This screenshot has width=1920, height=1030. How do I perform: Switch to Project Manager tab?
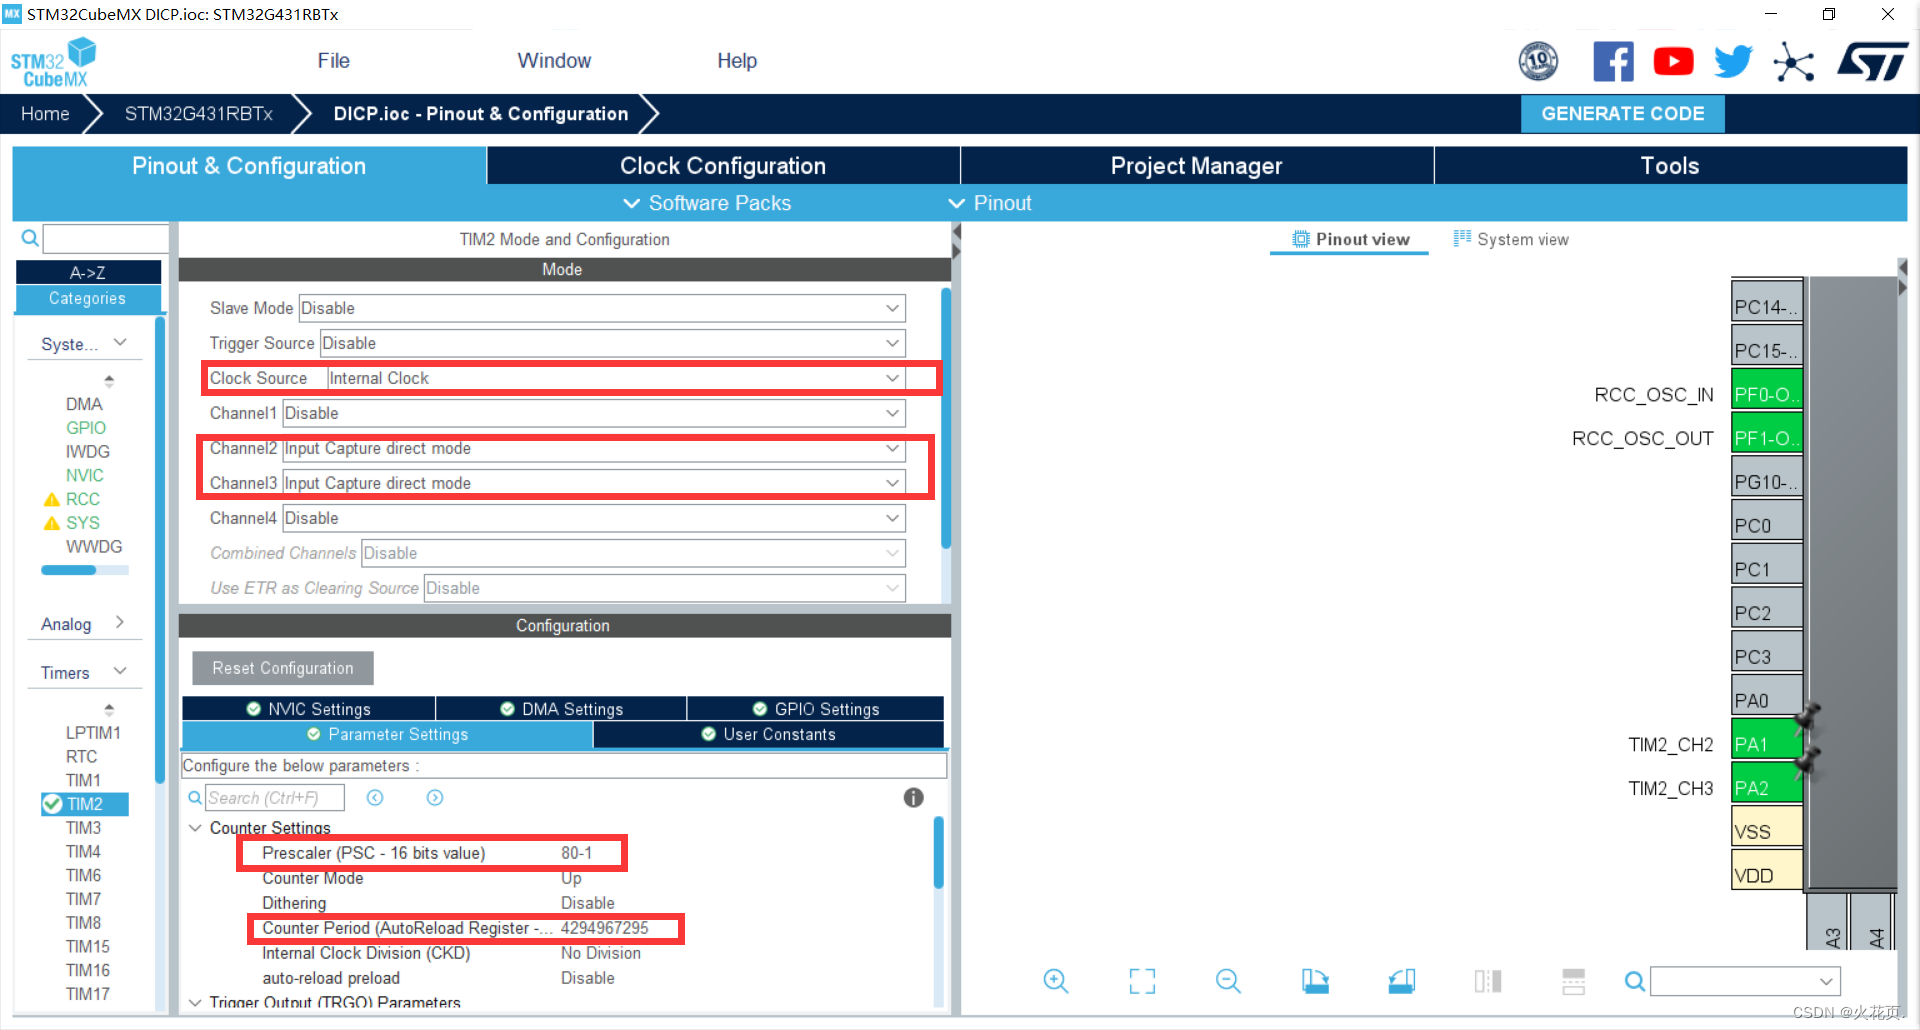pos(1197,166)
